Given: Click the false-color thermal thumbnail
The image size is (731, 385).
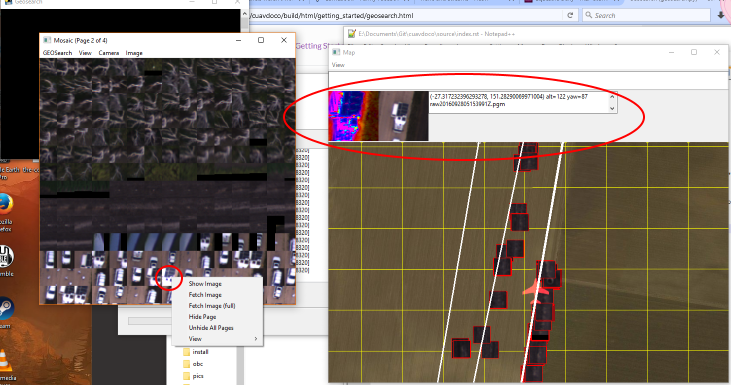Looking at the screenshot, I should (354, 116).
